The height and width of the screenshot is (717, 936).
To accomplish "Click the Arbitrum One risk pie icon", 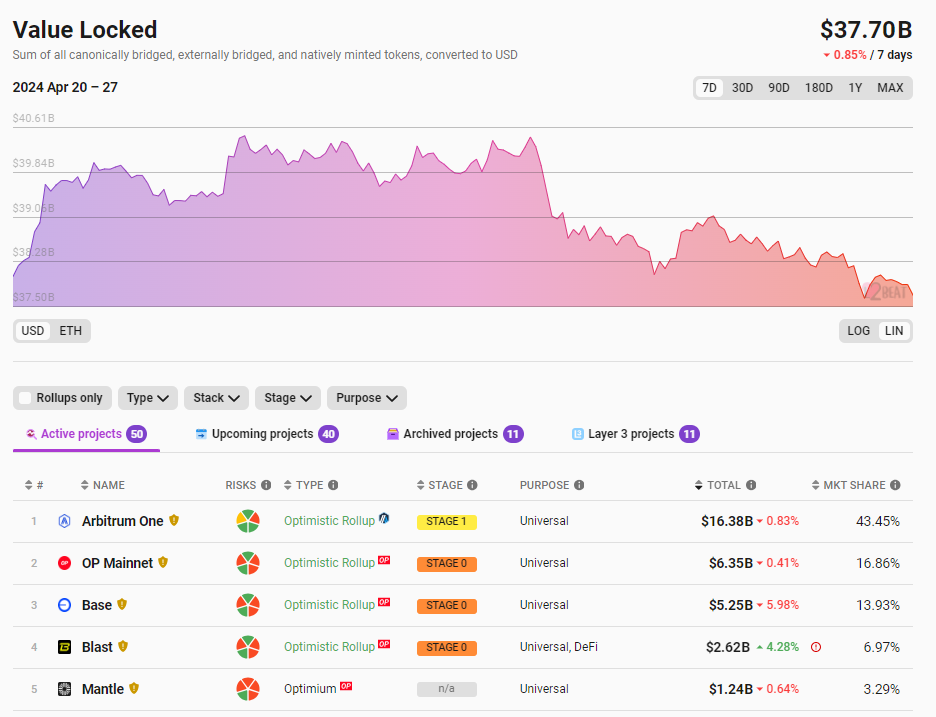I will tap(248, 521).
